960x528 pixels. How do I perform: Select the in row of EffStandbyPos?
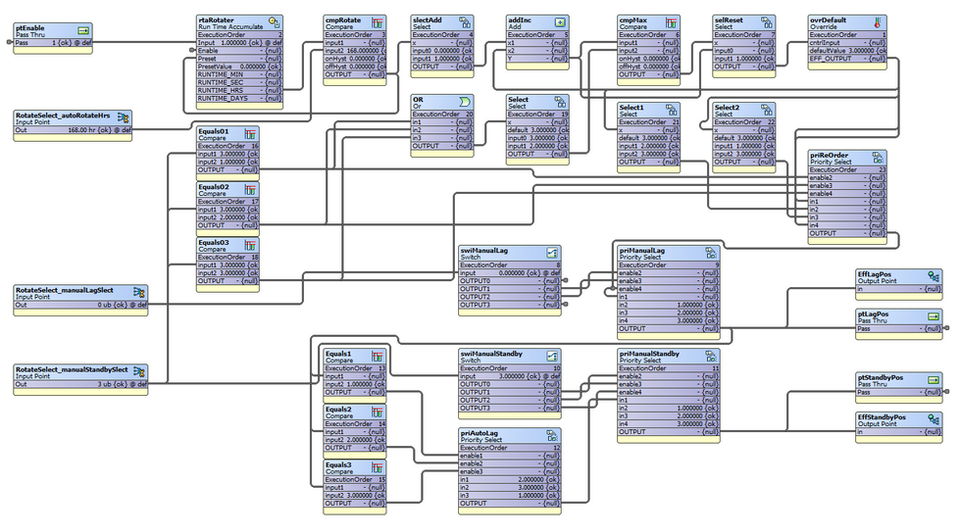pos(899,432)
